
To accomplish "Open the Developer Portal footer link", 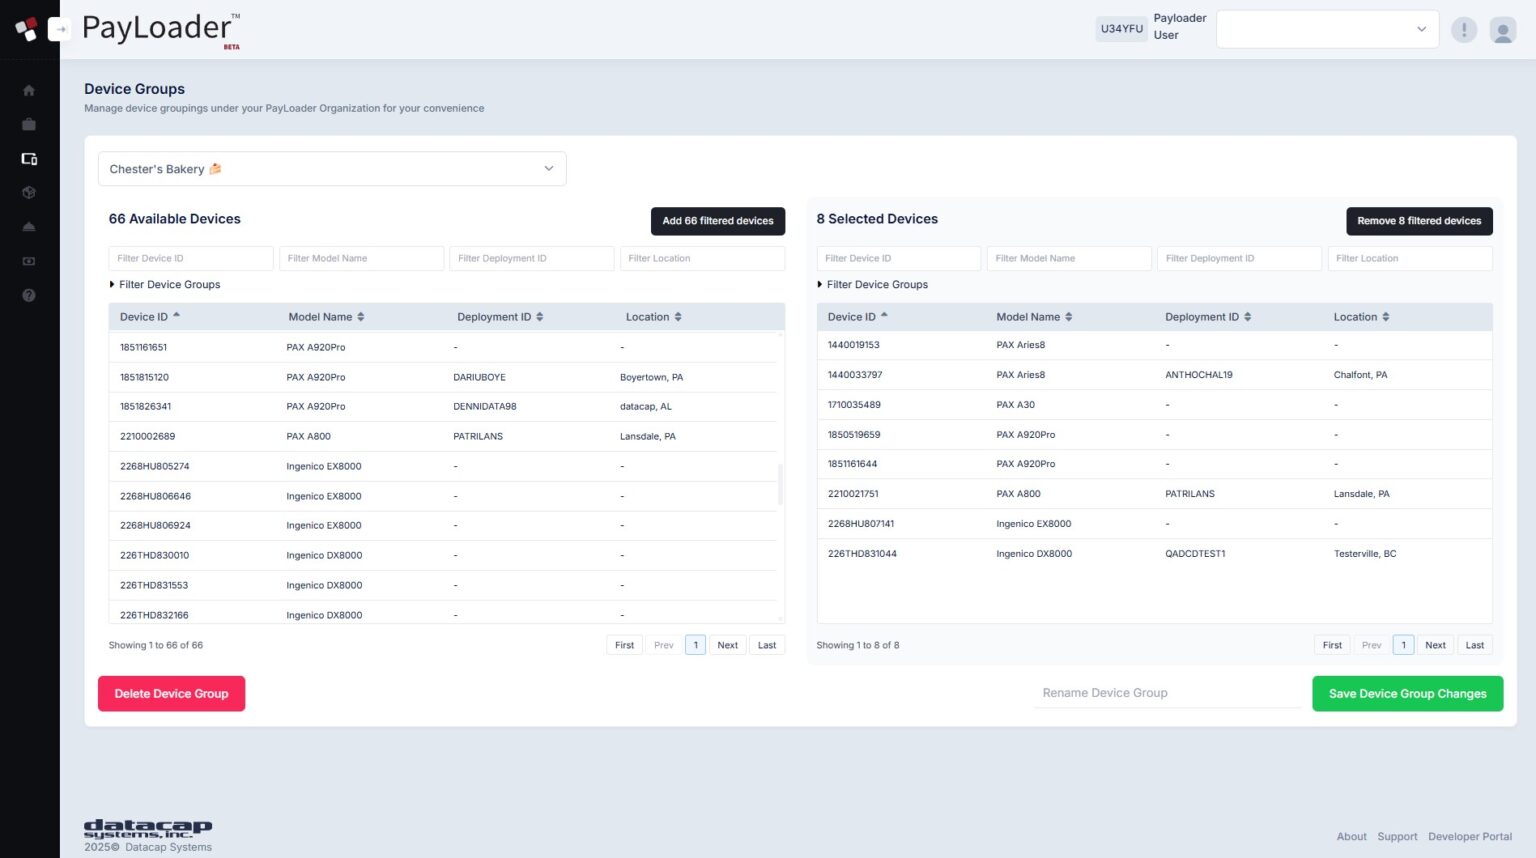I will [1470, 837].
